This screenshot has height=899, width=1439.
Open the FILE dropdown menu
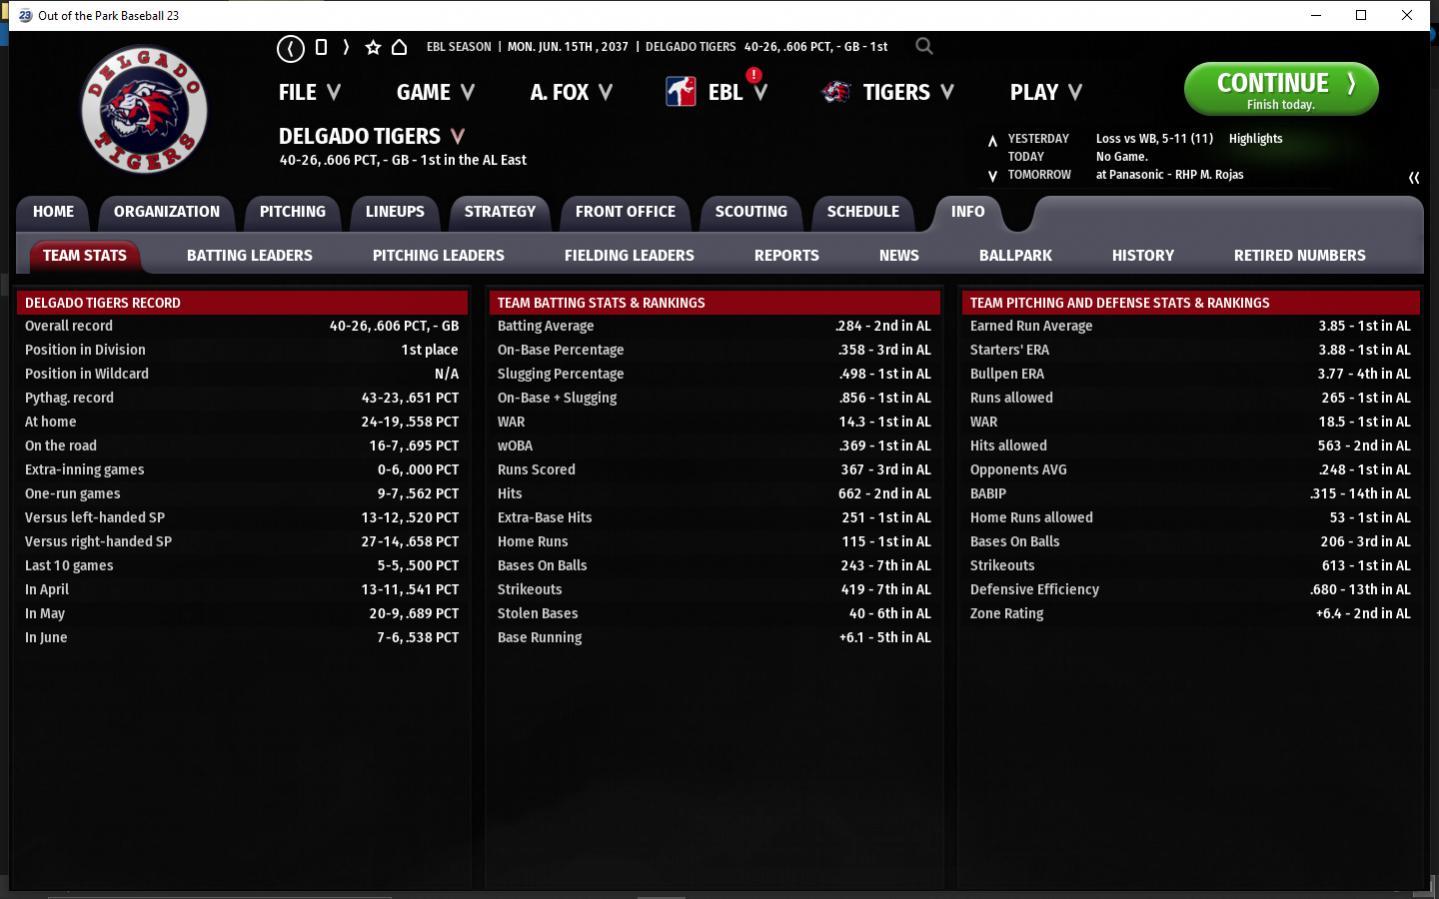pos(310,92)
